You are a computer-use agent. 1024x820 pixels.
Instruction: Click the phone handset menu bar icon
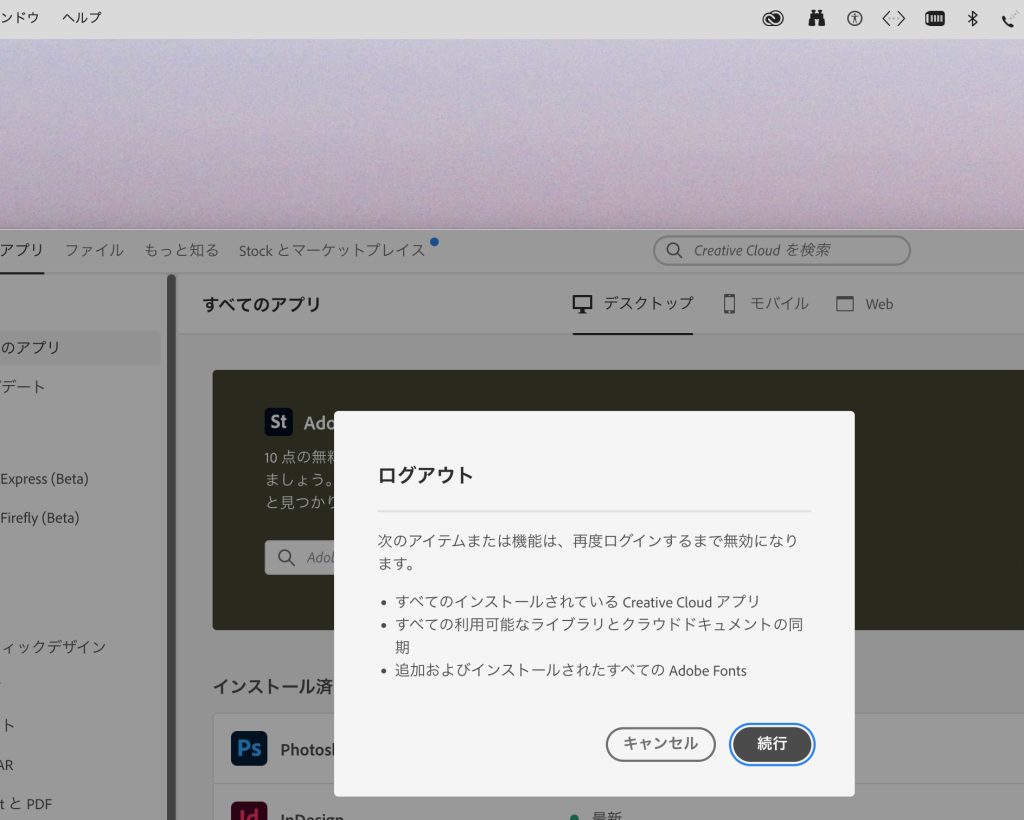point(1010,20)
